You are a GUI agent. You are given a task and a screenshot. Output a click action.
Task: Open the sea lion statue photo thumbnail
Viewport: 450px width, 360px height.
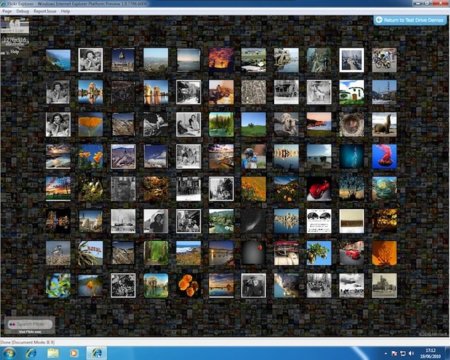point(384,124)
